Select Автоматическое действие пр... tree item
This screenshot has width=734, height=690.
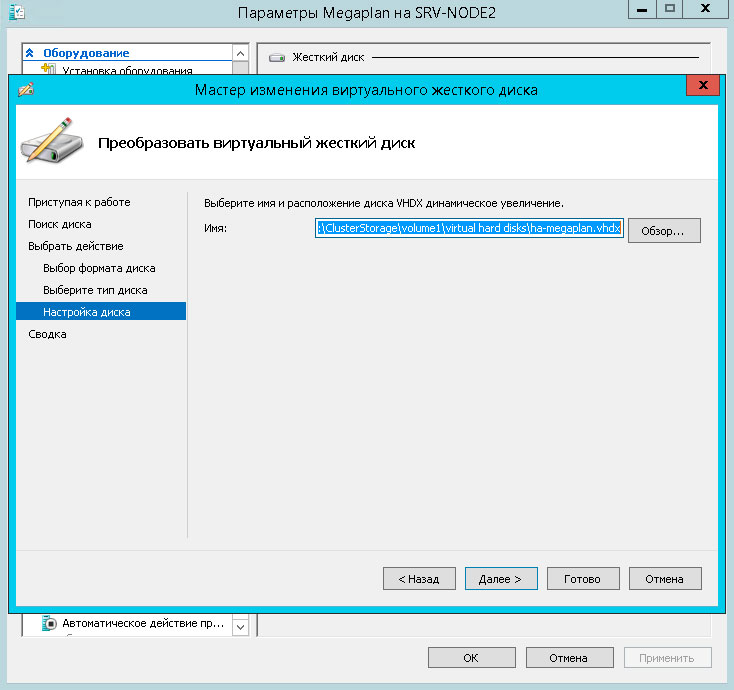click(143, 623)
